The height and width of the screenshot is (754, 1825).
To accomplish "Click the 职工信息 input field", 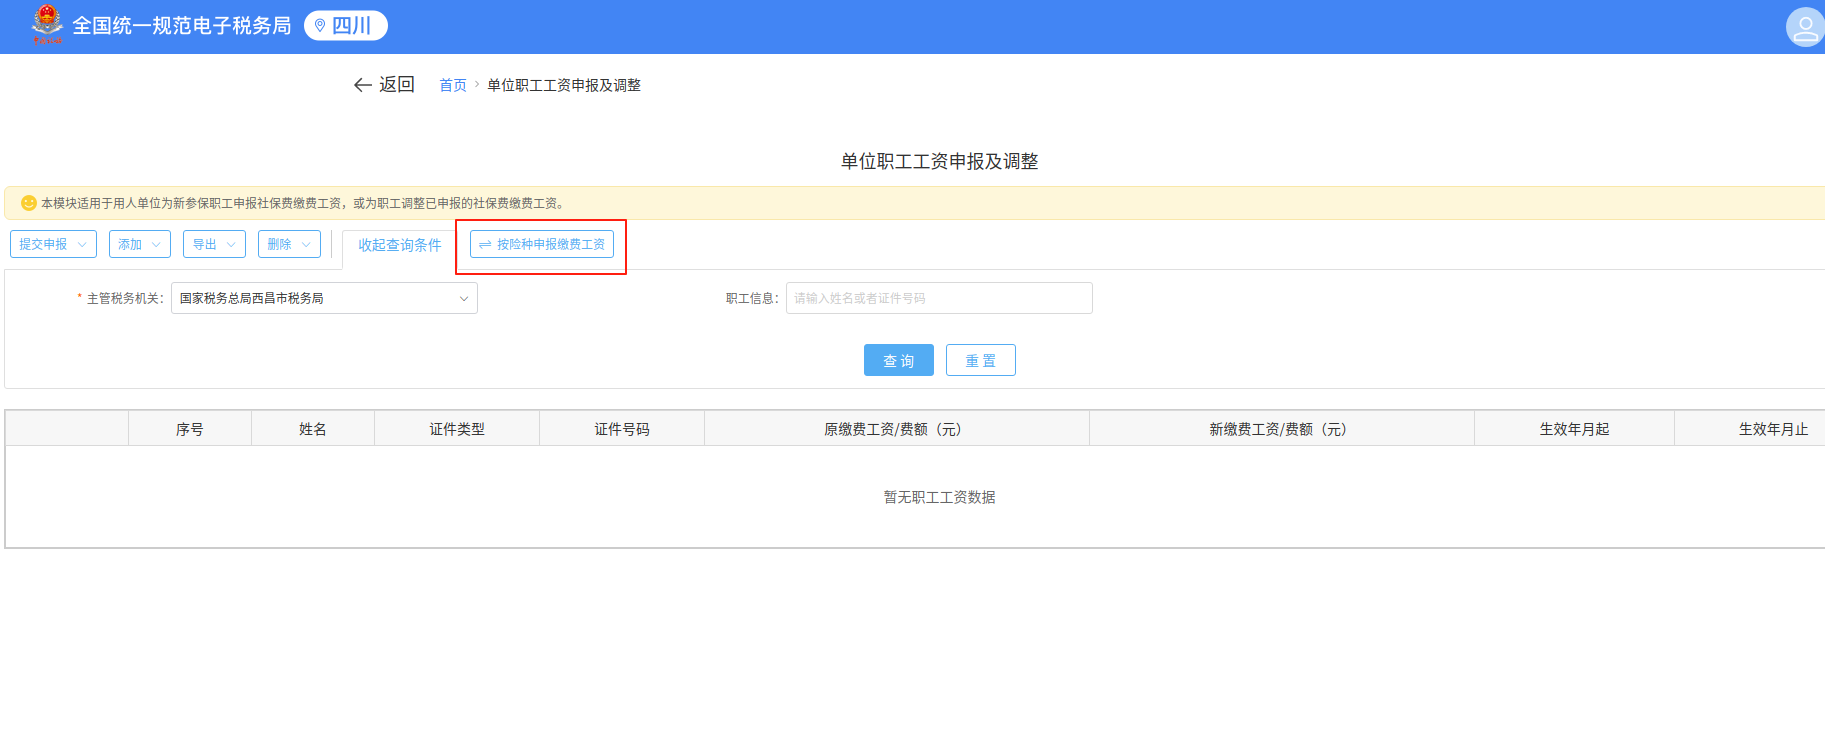I will pos(938,298).
